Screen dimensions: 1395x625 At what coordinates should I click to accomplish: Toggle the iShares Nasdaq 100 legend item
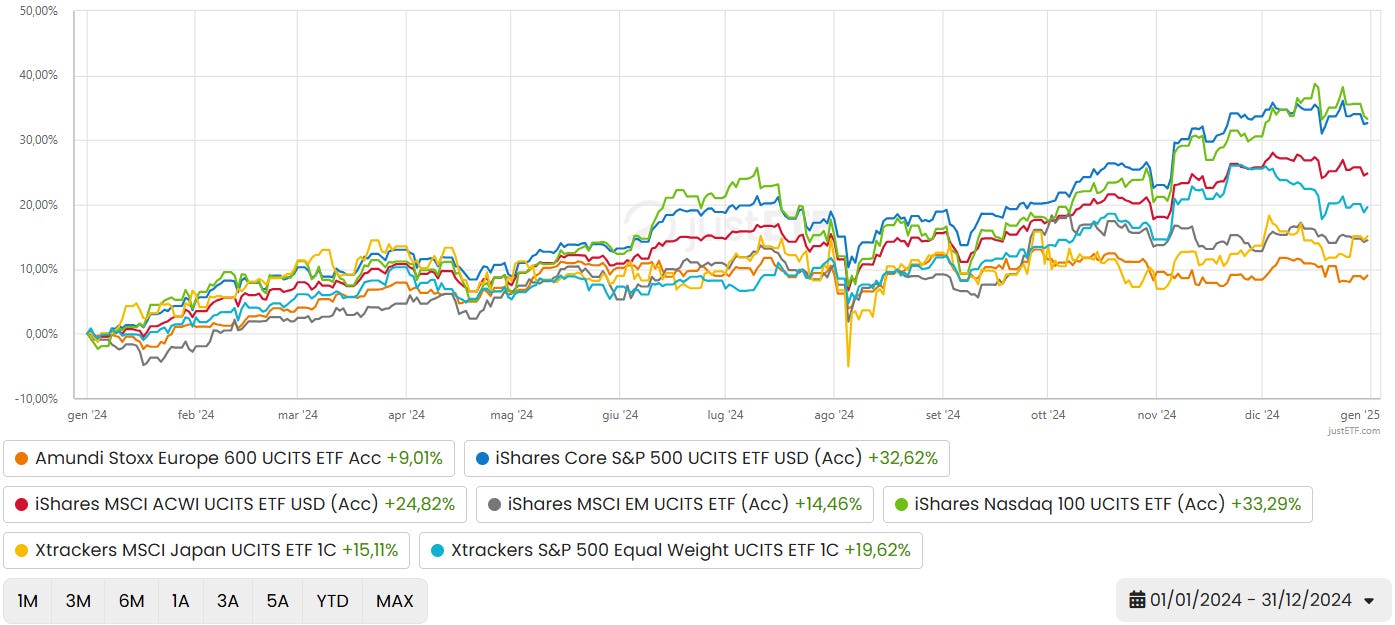pyautogui.click(x=1098, y=504)
